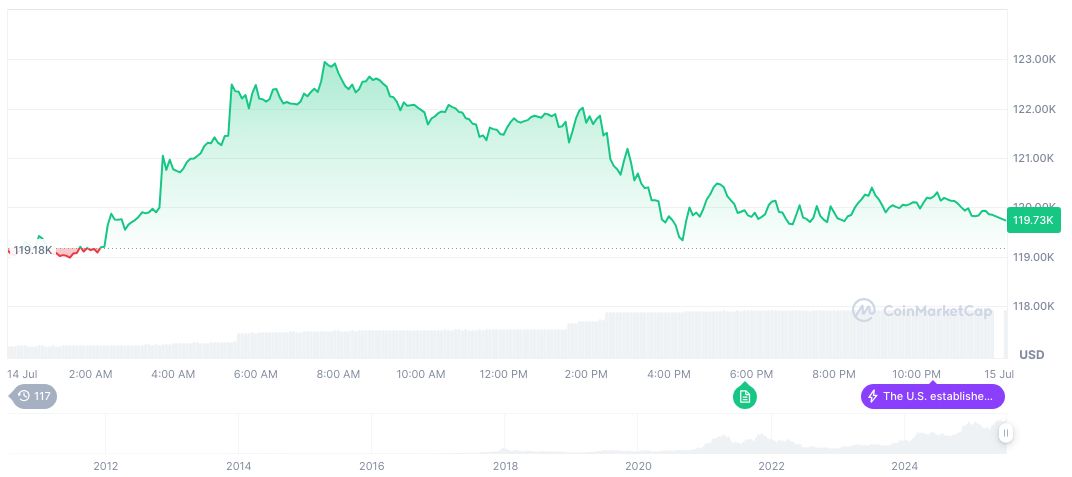Grab the range slider handle at right

tap(1005, 433)
